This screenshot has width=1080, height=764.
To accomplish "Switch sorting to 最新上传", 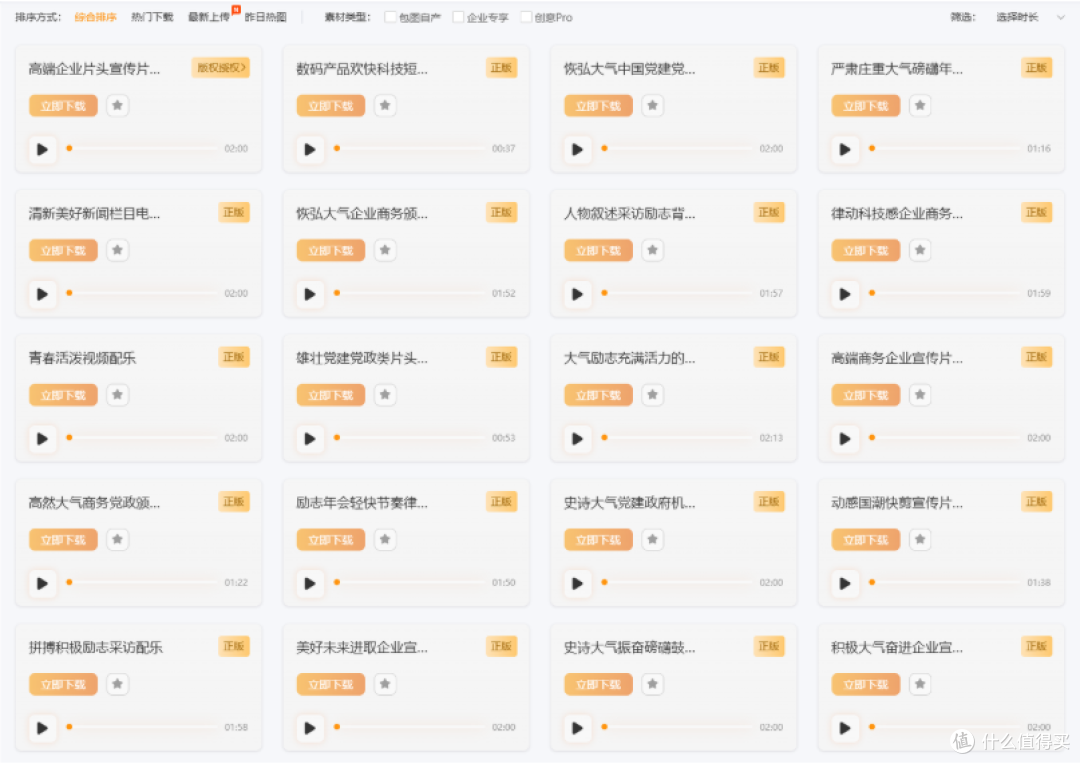I will pyautogui.click(x=209, y=17).
